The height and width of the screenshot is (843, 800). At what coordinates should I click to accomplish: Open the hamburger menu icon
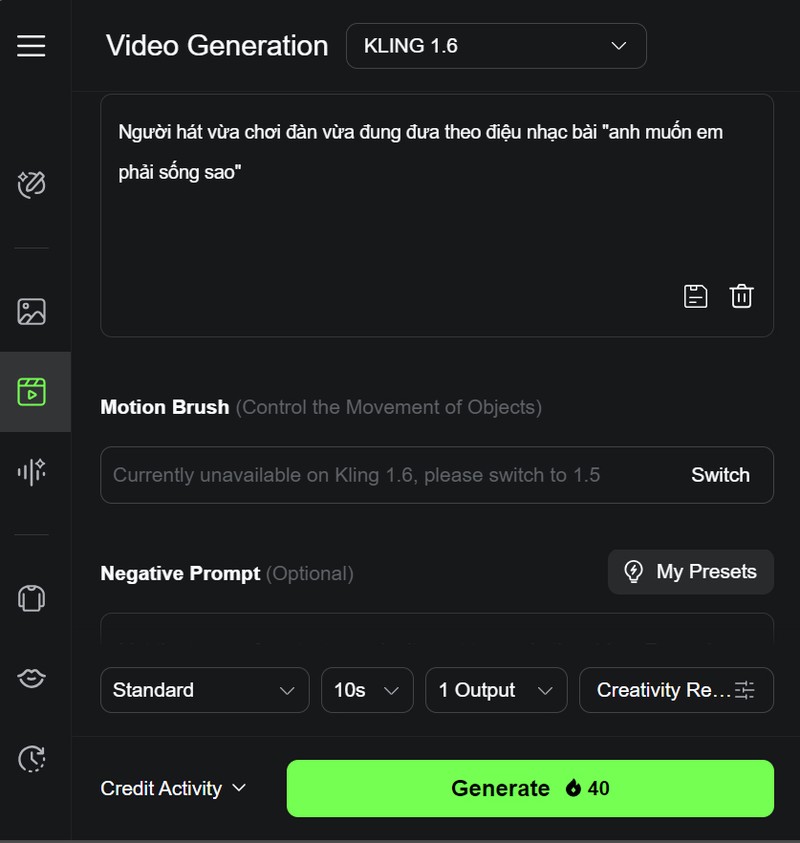click(31, 46)
